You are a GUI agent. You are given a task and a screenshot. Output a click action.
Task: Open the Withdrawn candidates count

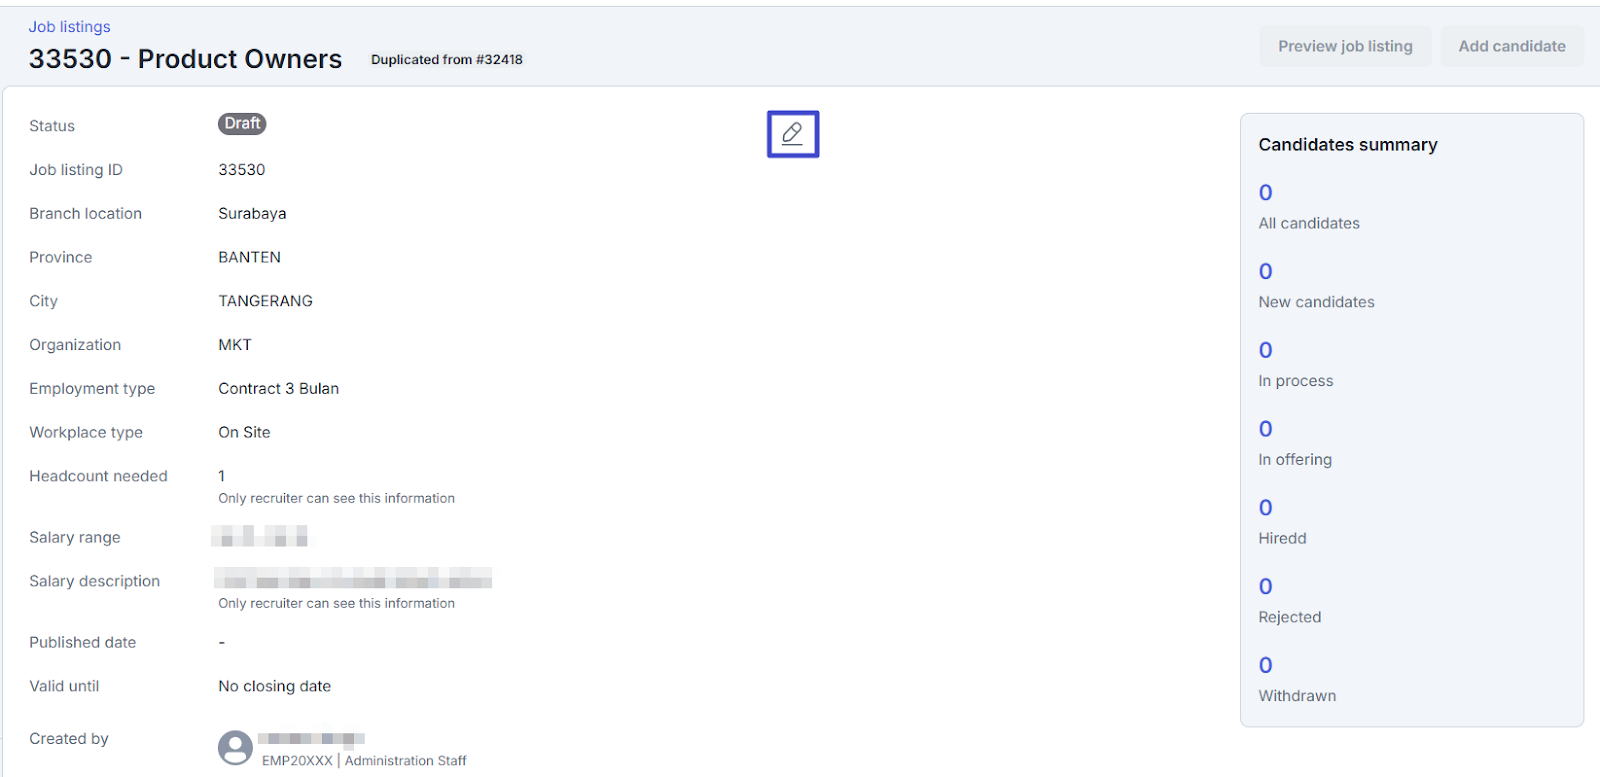(1265, 666)
